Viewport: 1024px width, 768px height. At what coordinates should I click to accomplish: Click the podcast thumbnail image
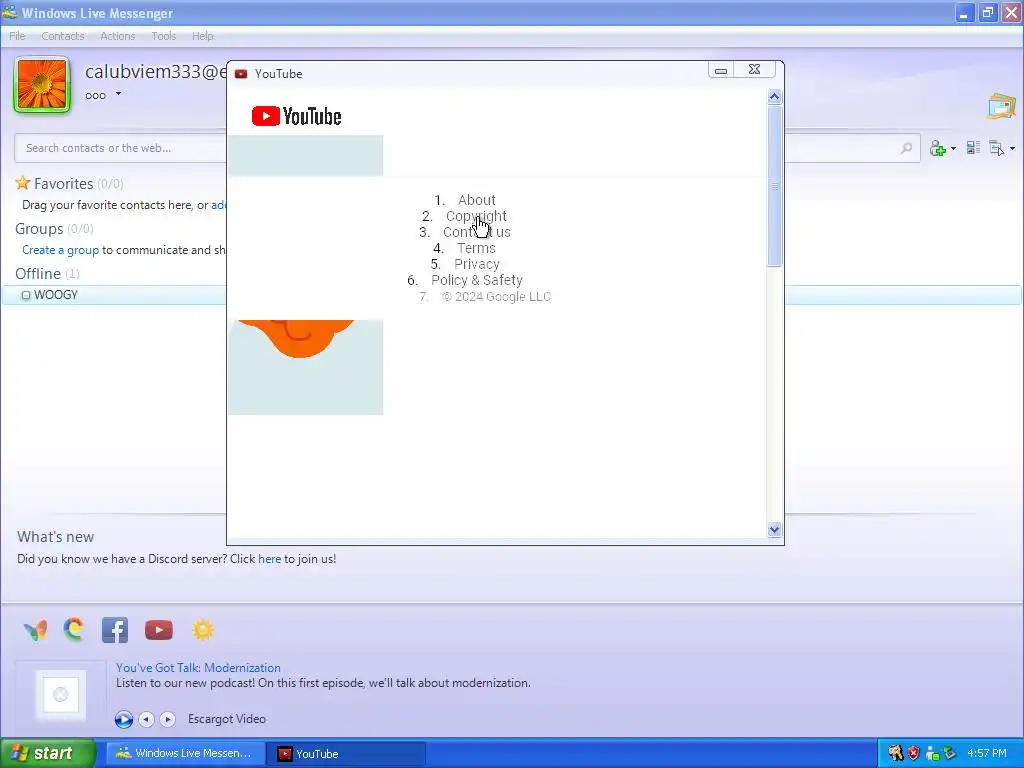61,694
